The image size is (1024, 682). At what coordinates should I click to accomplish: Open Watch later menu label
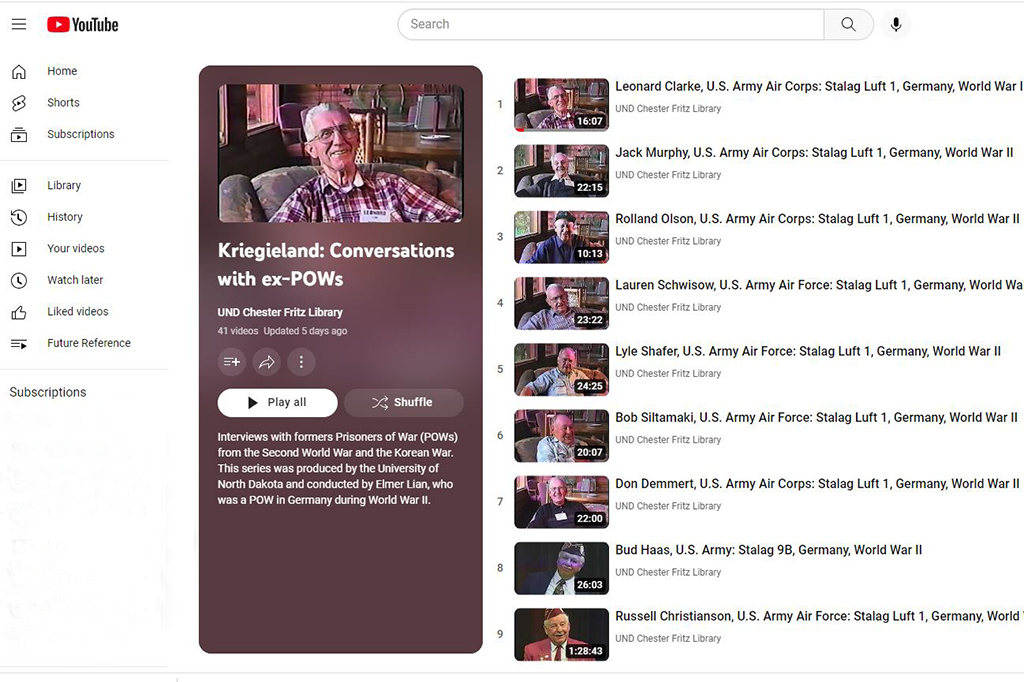(x=75, y=280)
